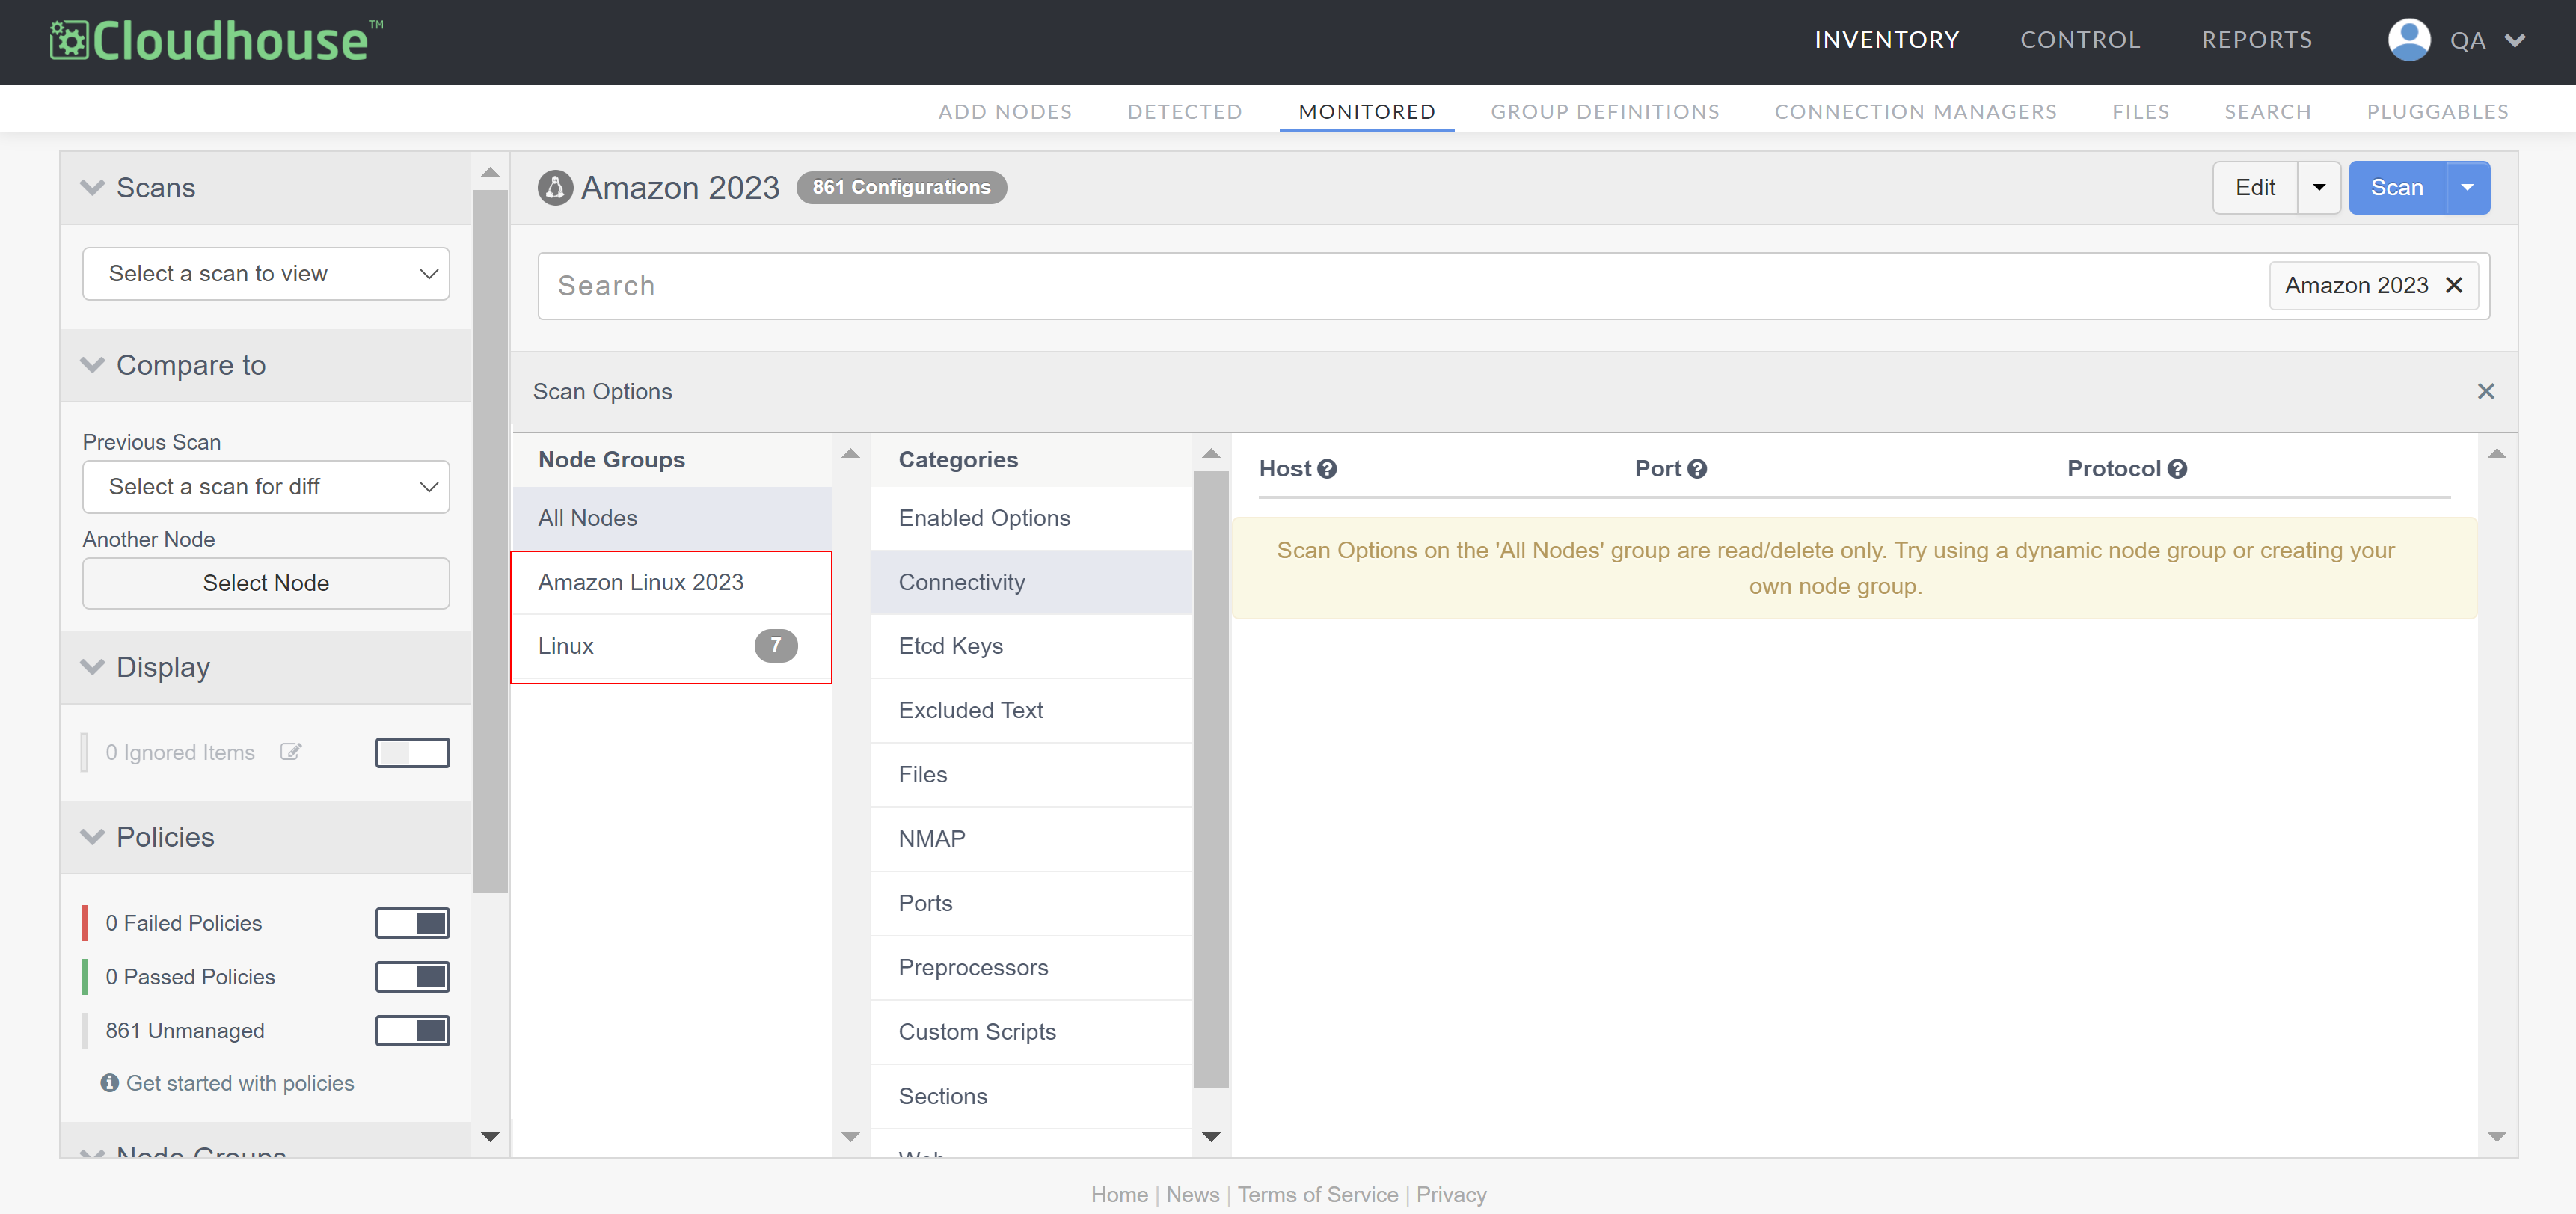Switch to the ADD NODES tab

tap(1004, 111)
